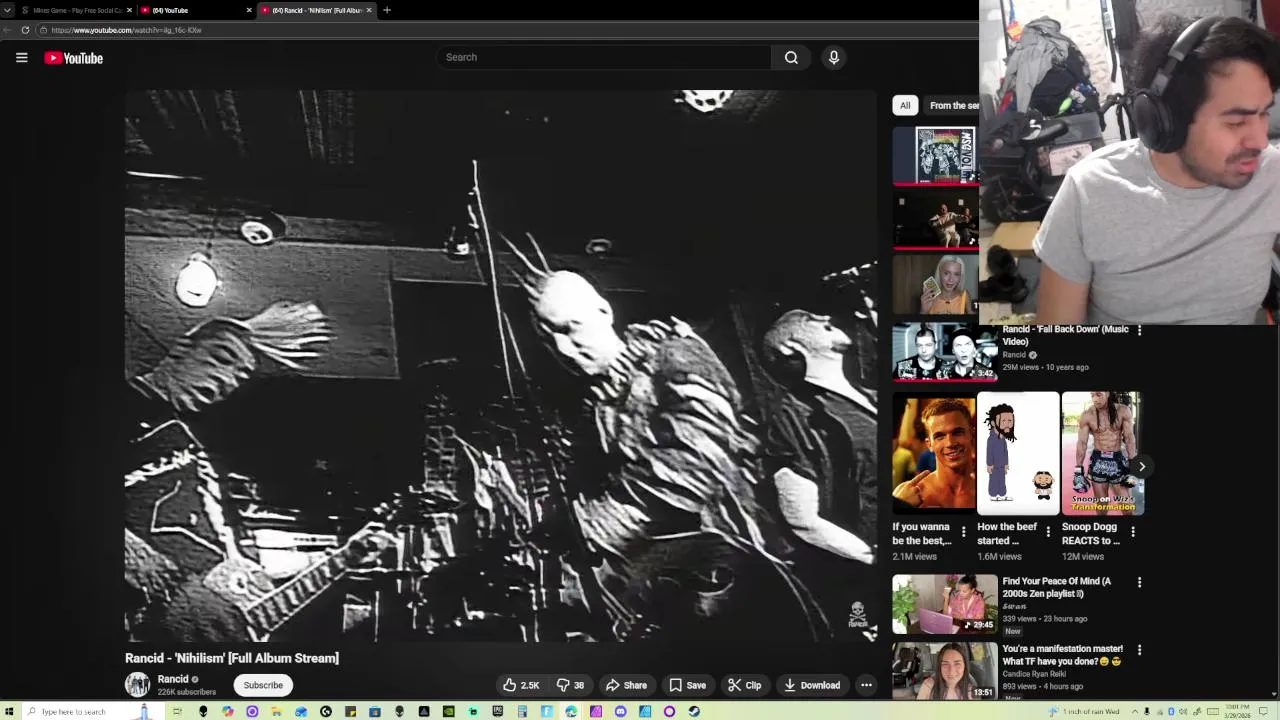This screenshot has height=720, width=1280.
Task: Close the Mines Game browser tab
Action: click(129, 10)
